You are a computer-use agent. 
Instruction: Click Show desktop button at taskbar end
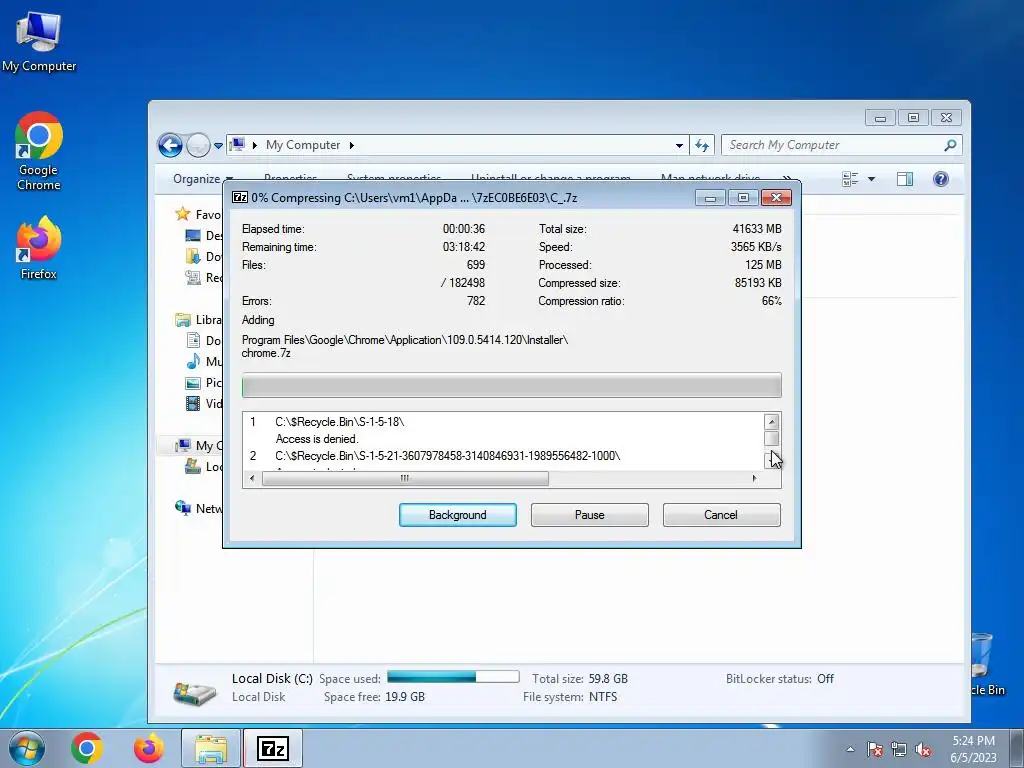point(1017,748)
